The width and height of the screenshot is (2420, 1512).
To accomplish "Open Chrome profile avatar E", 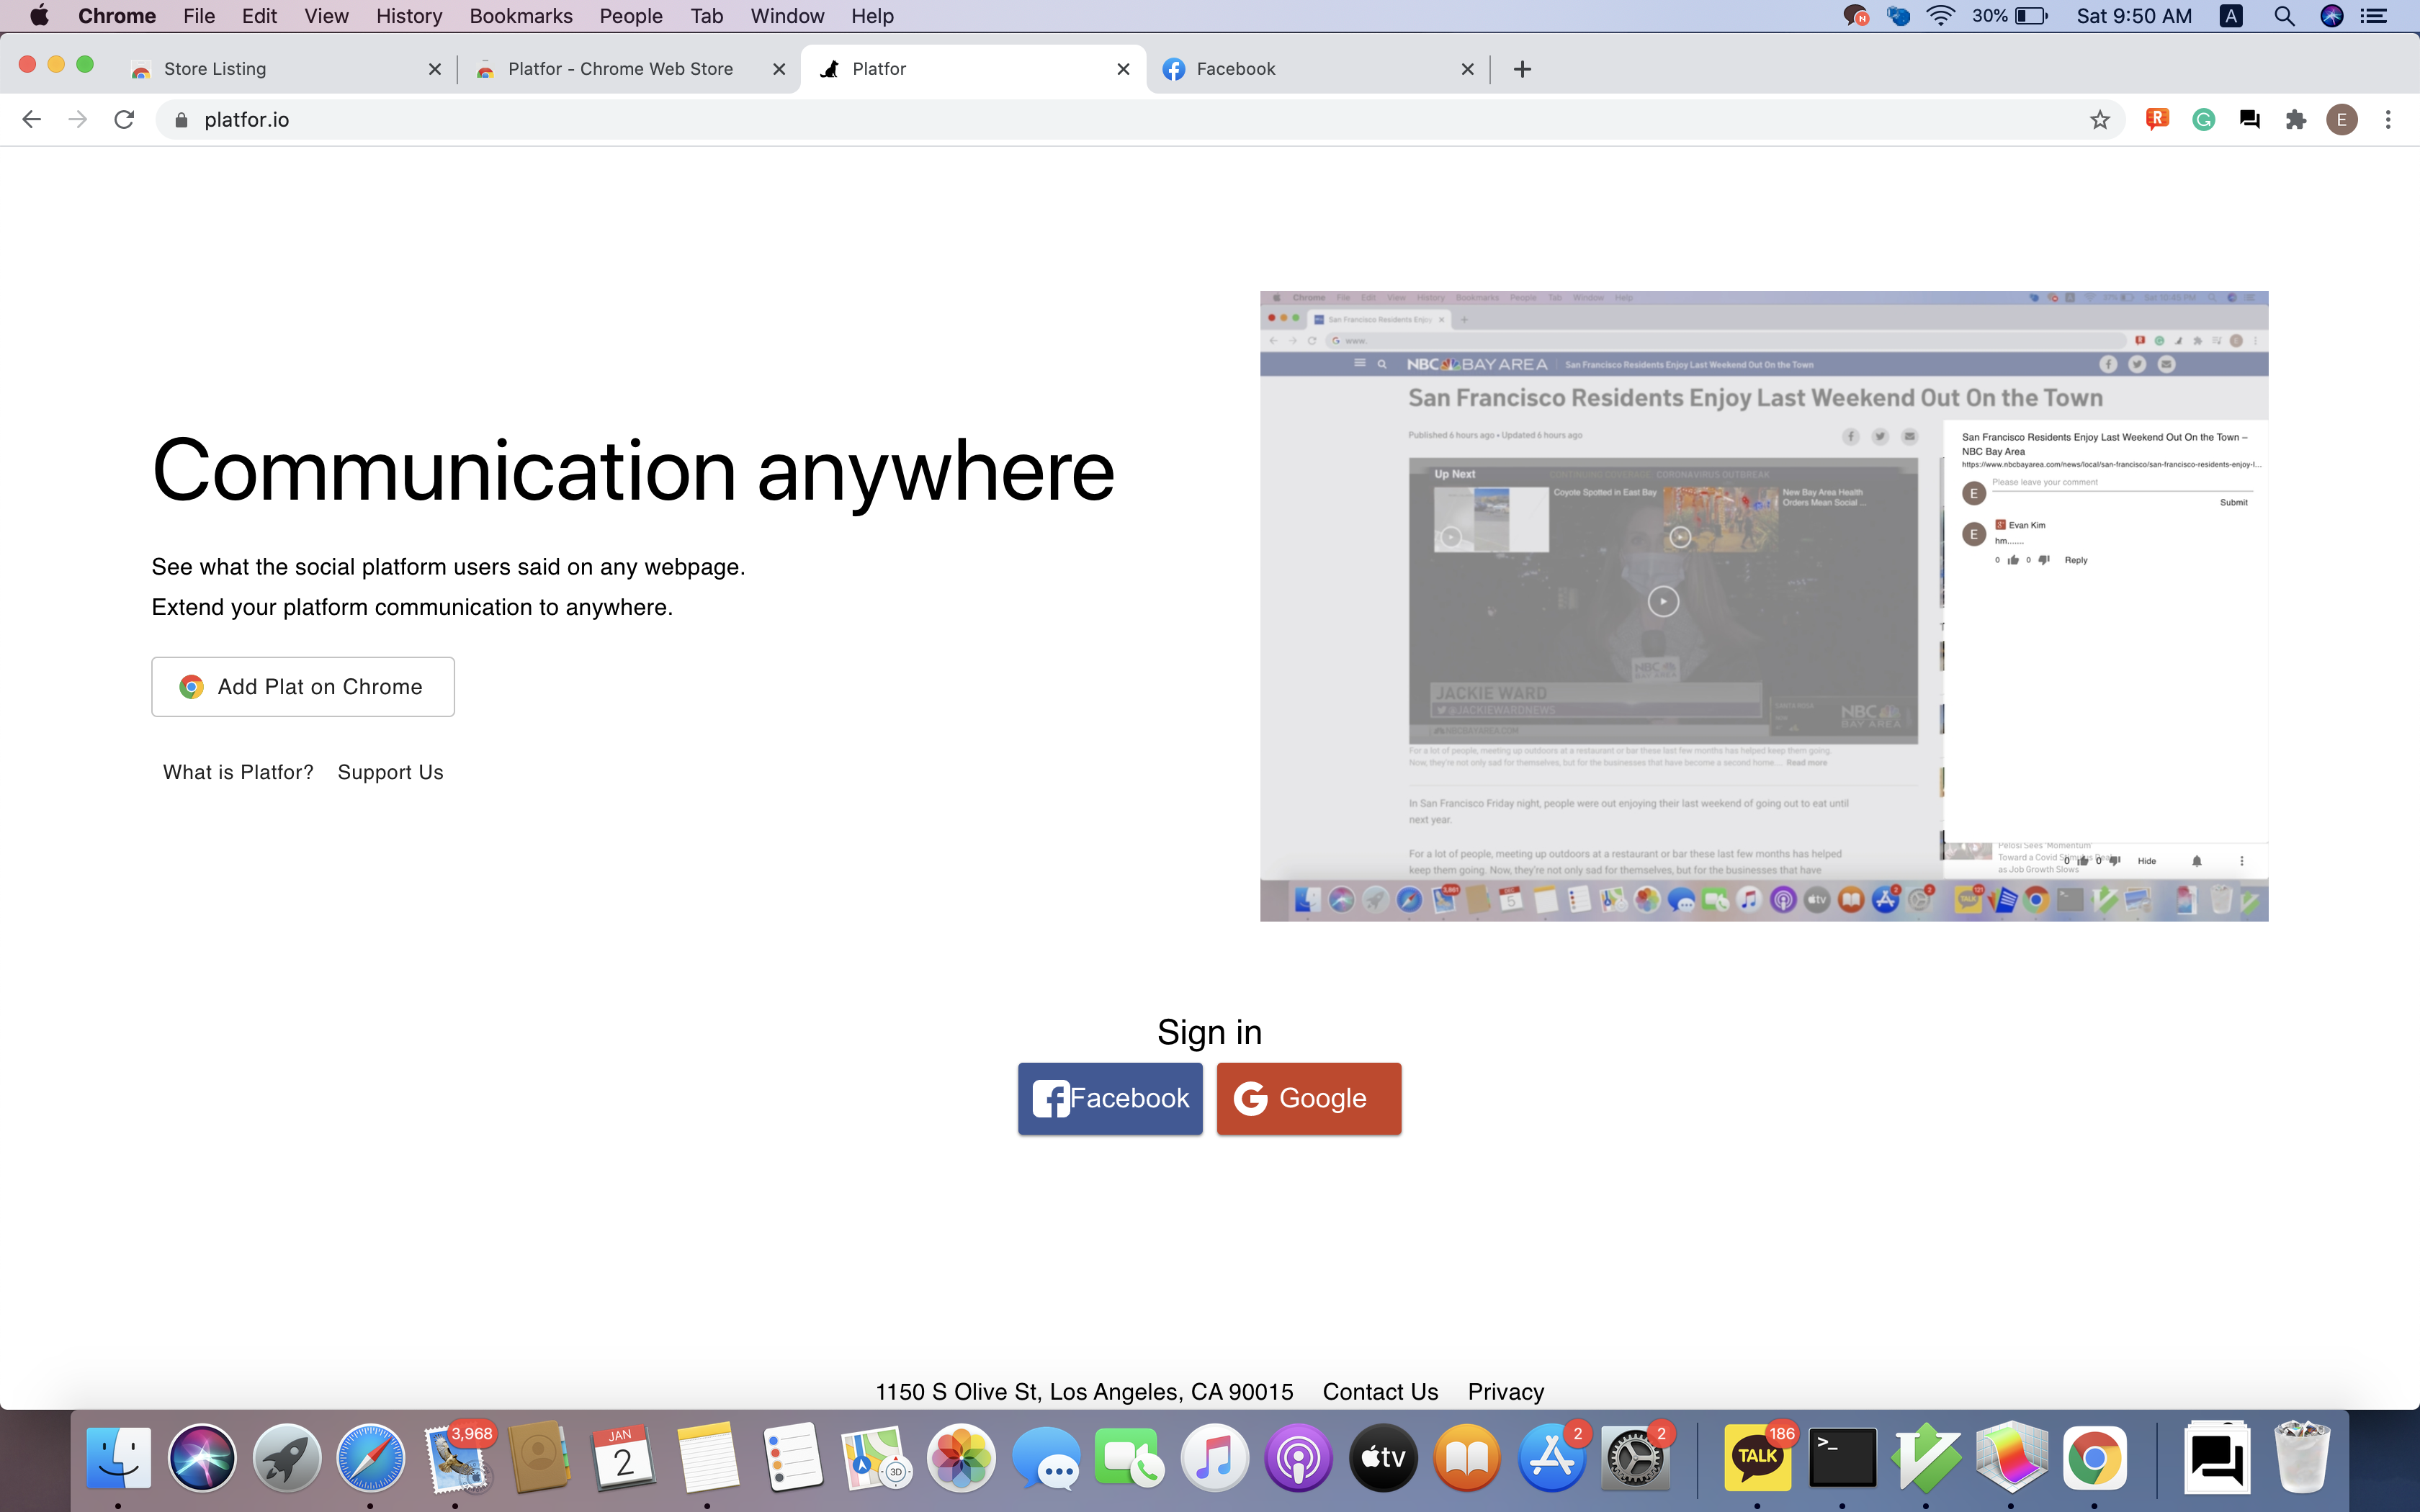I will [2342, 120].
